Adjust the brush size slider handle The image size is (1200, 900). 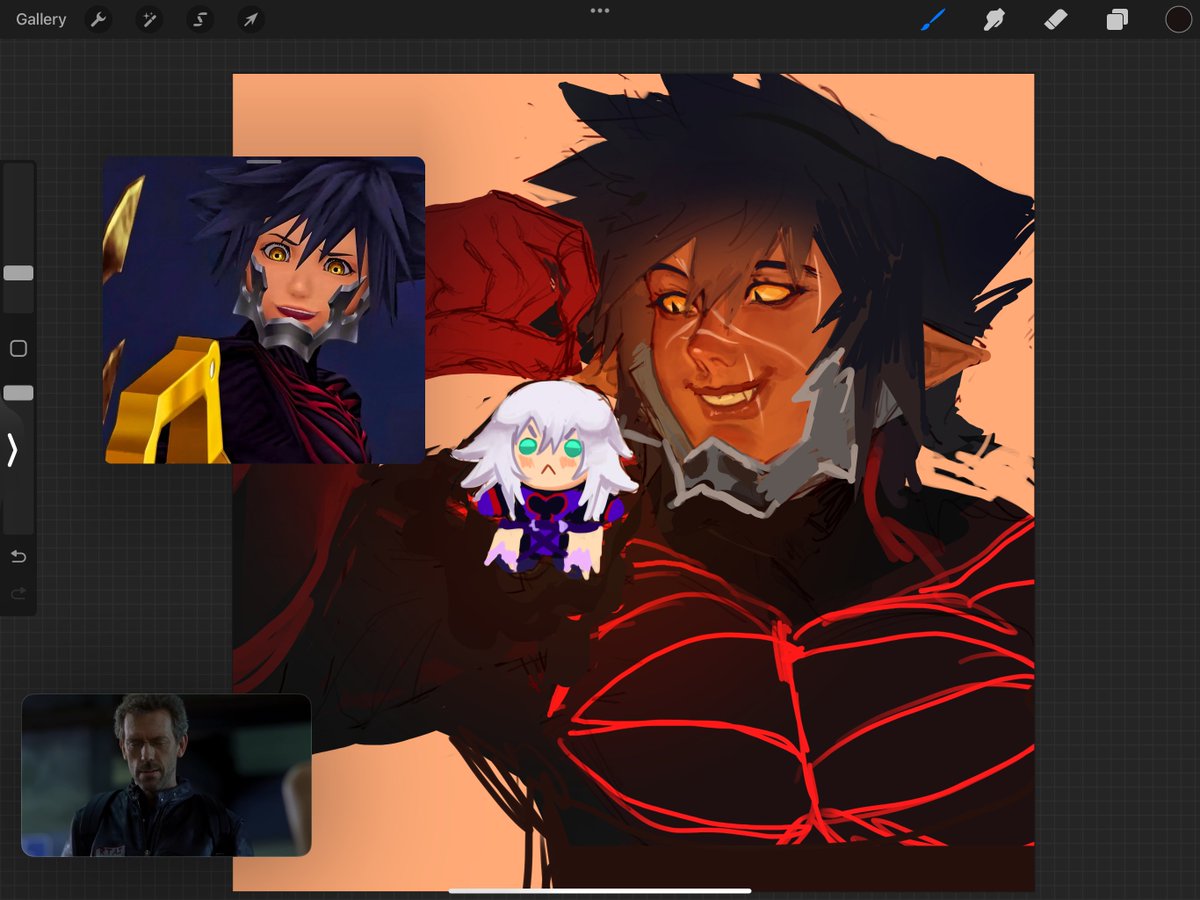18,273
